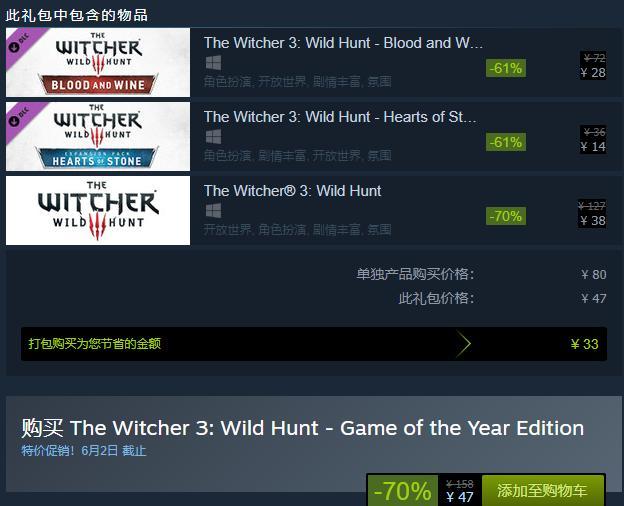Click the 打包购买为您节省的金额 savings bar
The height and width of the screenshot is (506, 624).
tap(314, 344)
